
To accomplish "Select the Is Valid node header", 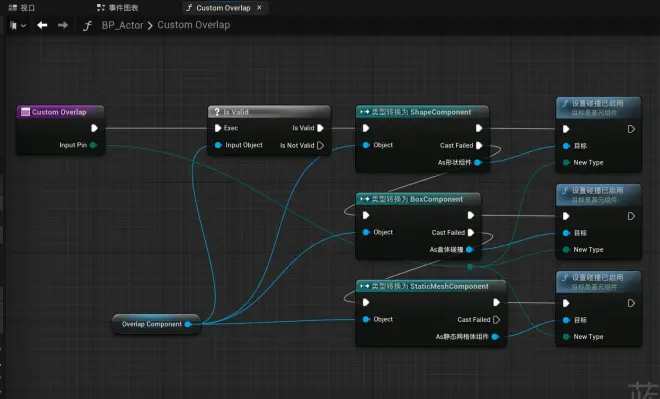I will pos(269,112).
